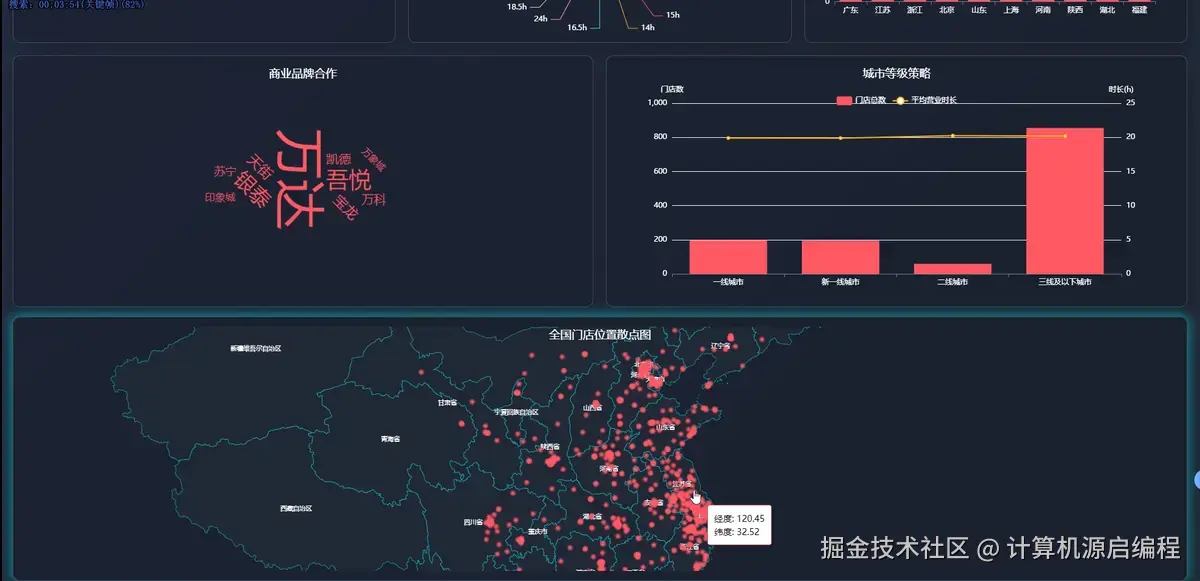Select the word 宝龙 in the word cloud
This screenshot has height=581, width=1200.
(344, 208)
